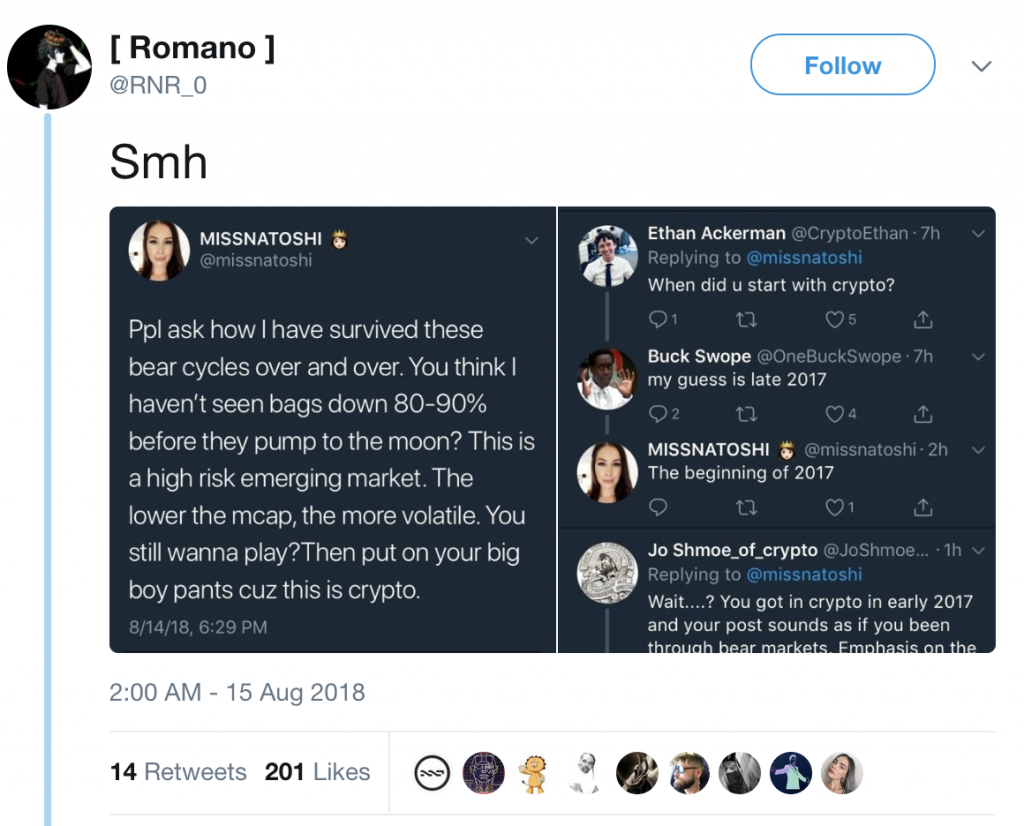This screenshot has height=826, width=1024.
Task: Open the tweet options chevron beside Follow
Action: click(x=981, y=67)
